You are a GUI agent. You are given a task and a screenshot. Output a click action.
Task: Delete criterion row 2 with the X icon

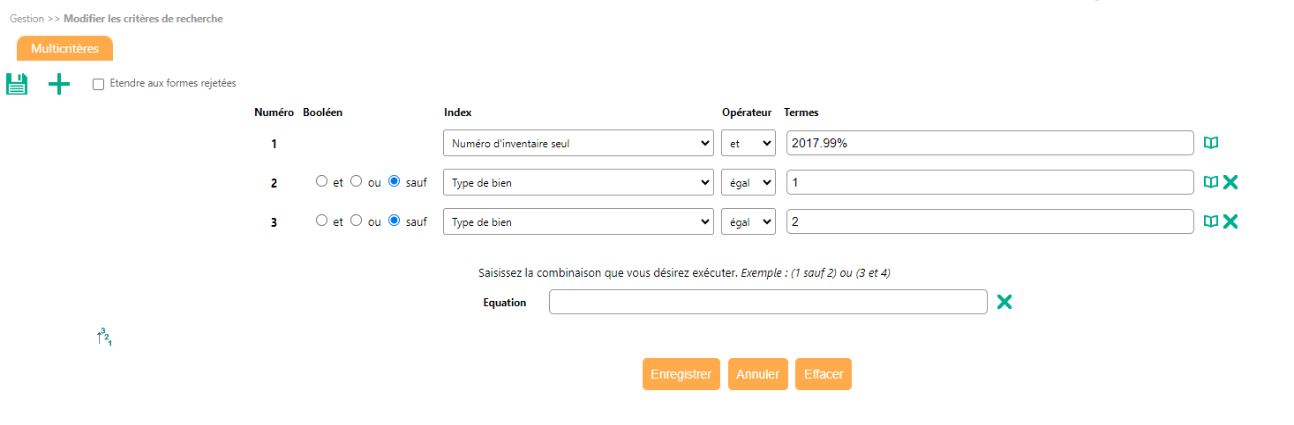(1231, 182)
